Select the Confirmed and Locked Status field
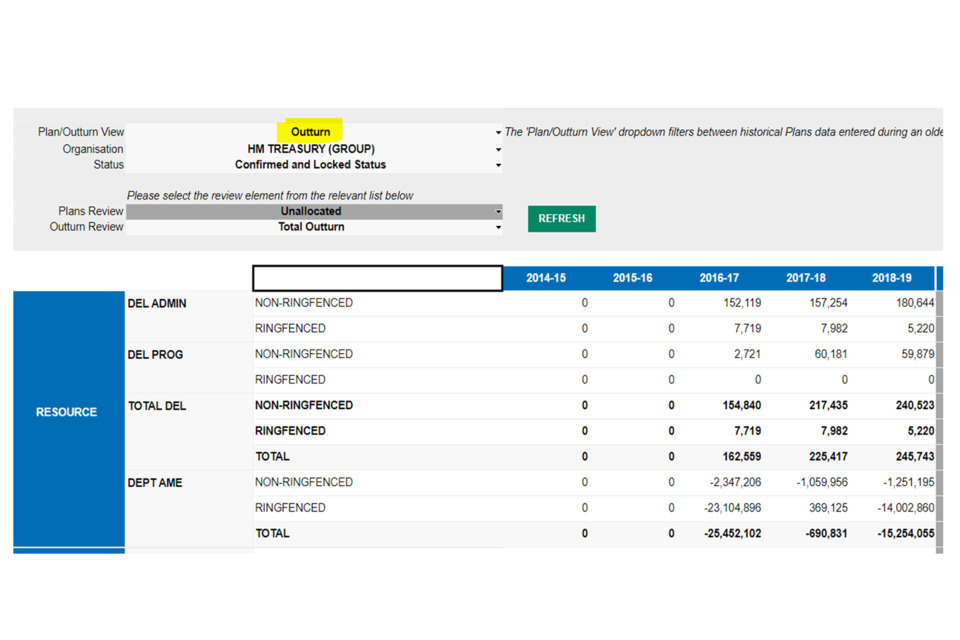 coord(311,165)
